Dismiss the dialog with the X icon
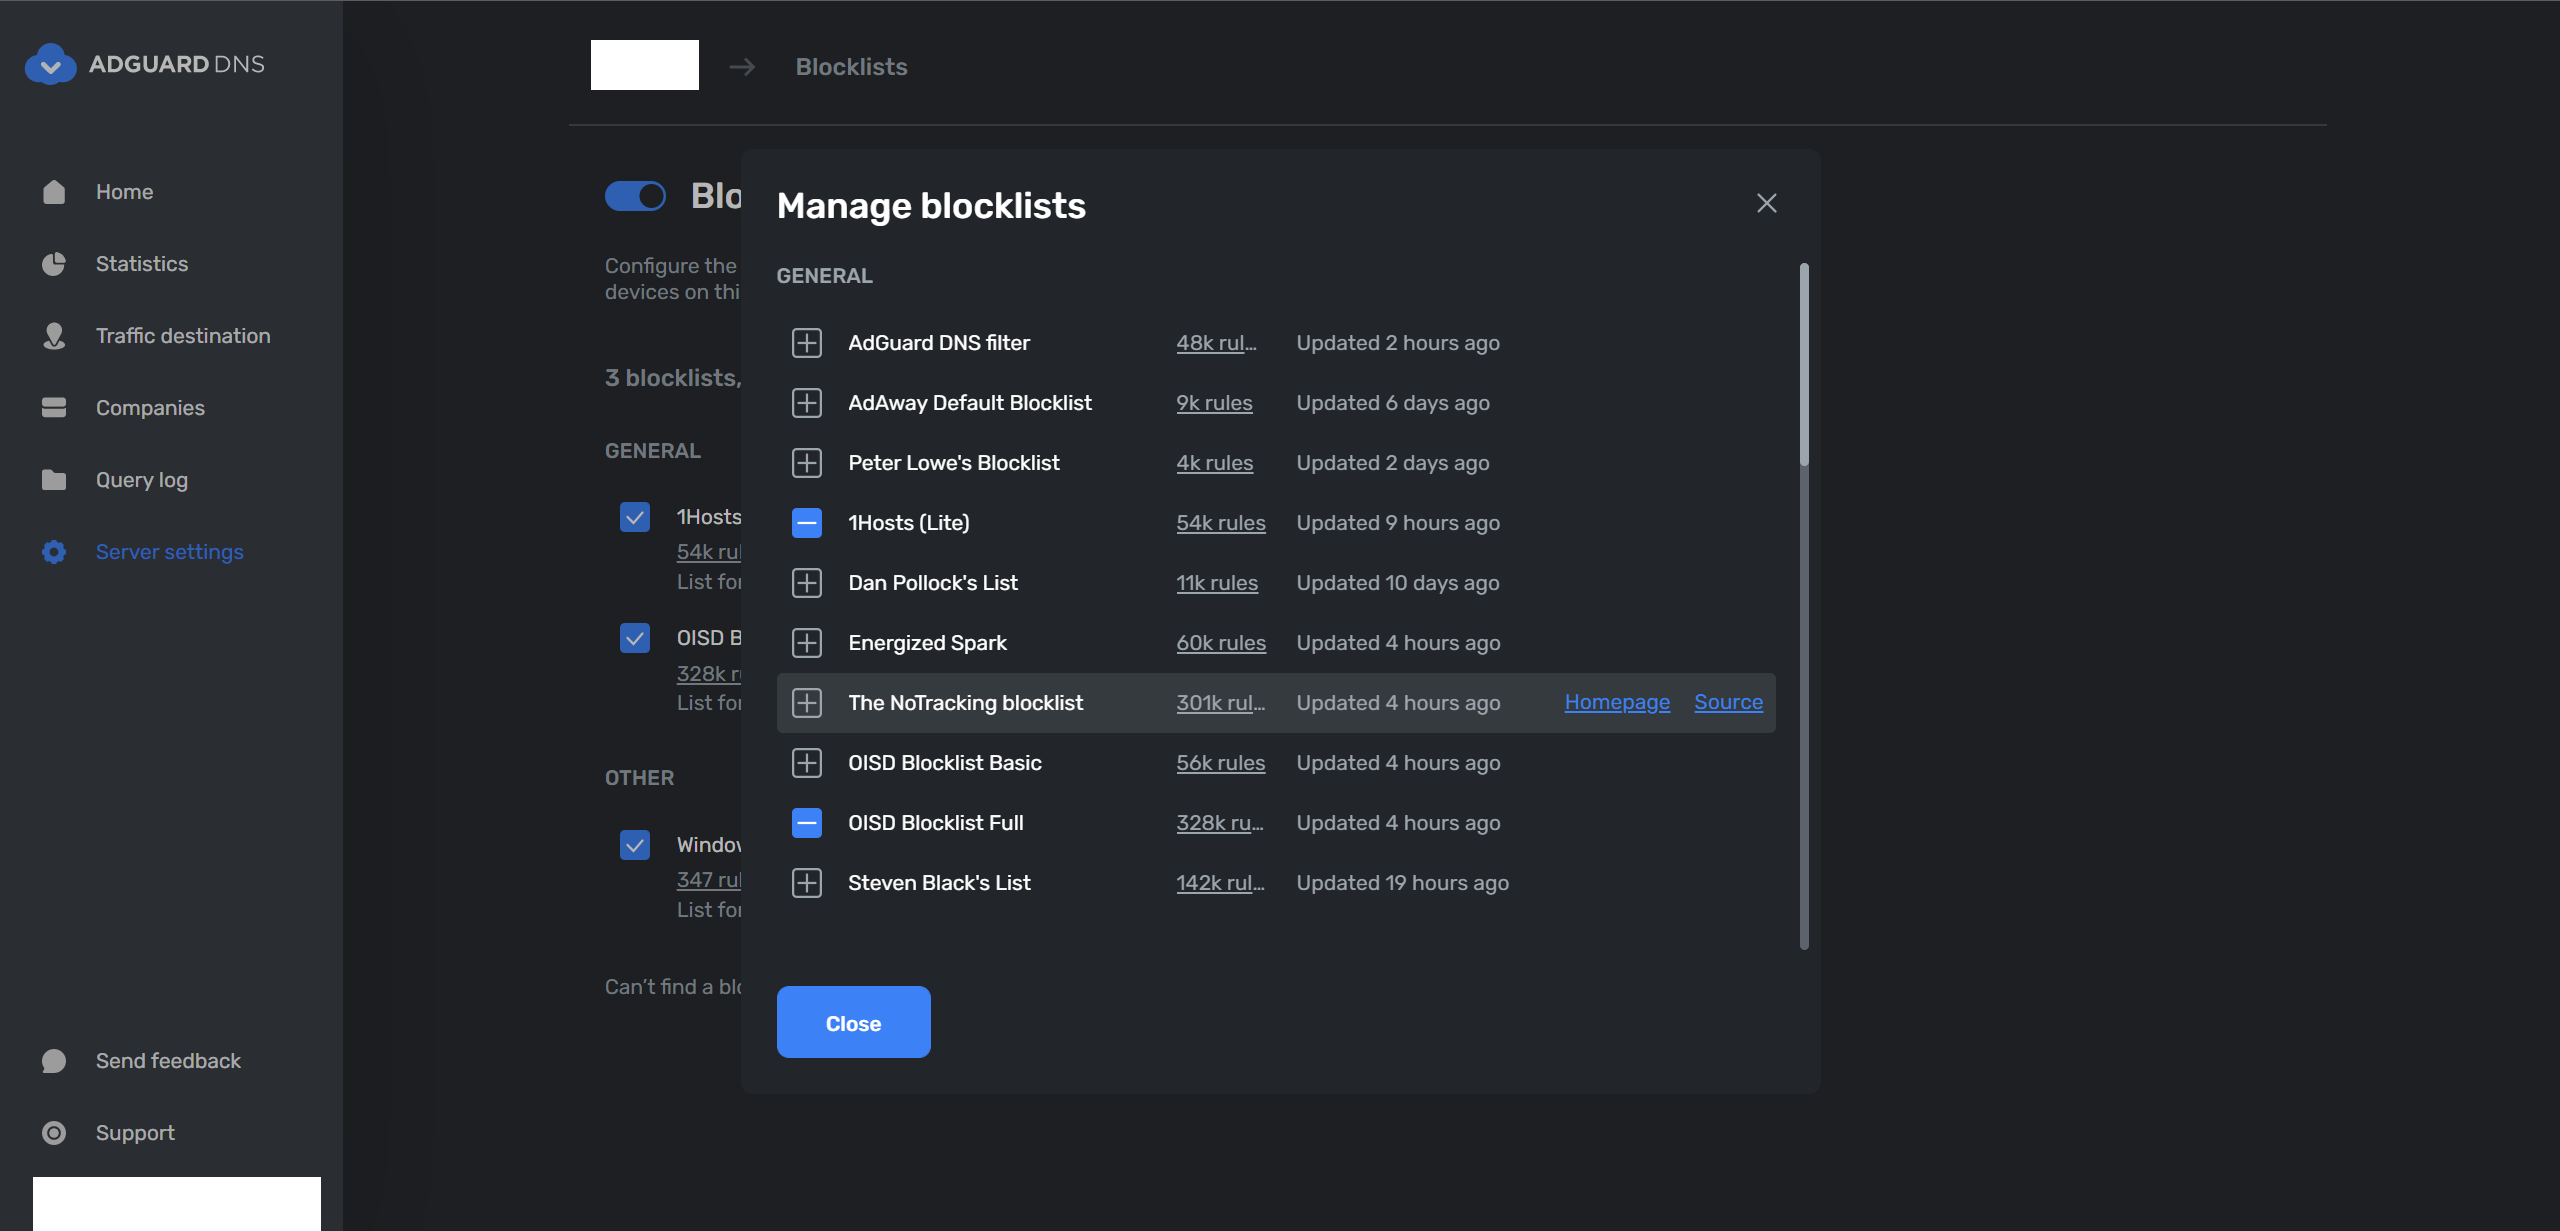This screenshot has height=1231, width=2560. 1766,203
